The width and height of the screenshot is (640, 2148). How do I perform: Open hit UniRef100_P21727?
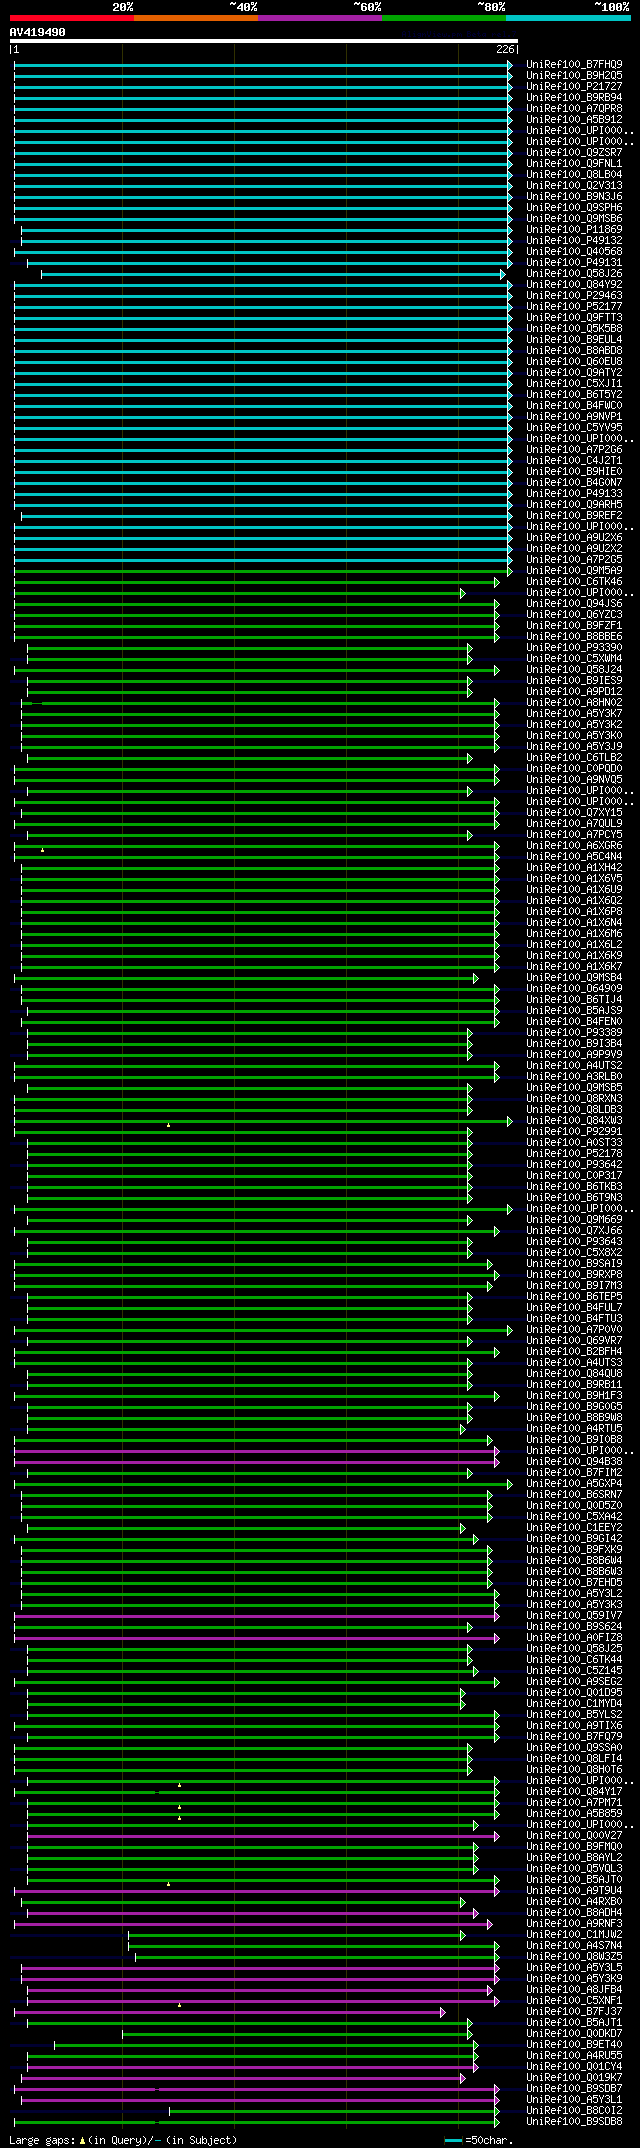(x=574, y=86)
